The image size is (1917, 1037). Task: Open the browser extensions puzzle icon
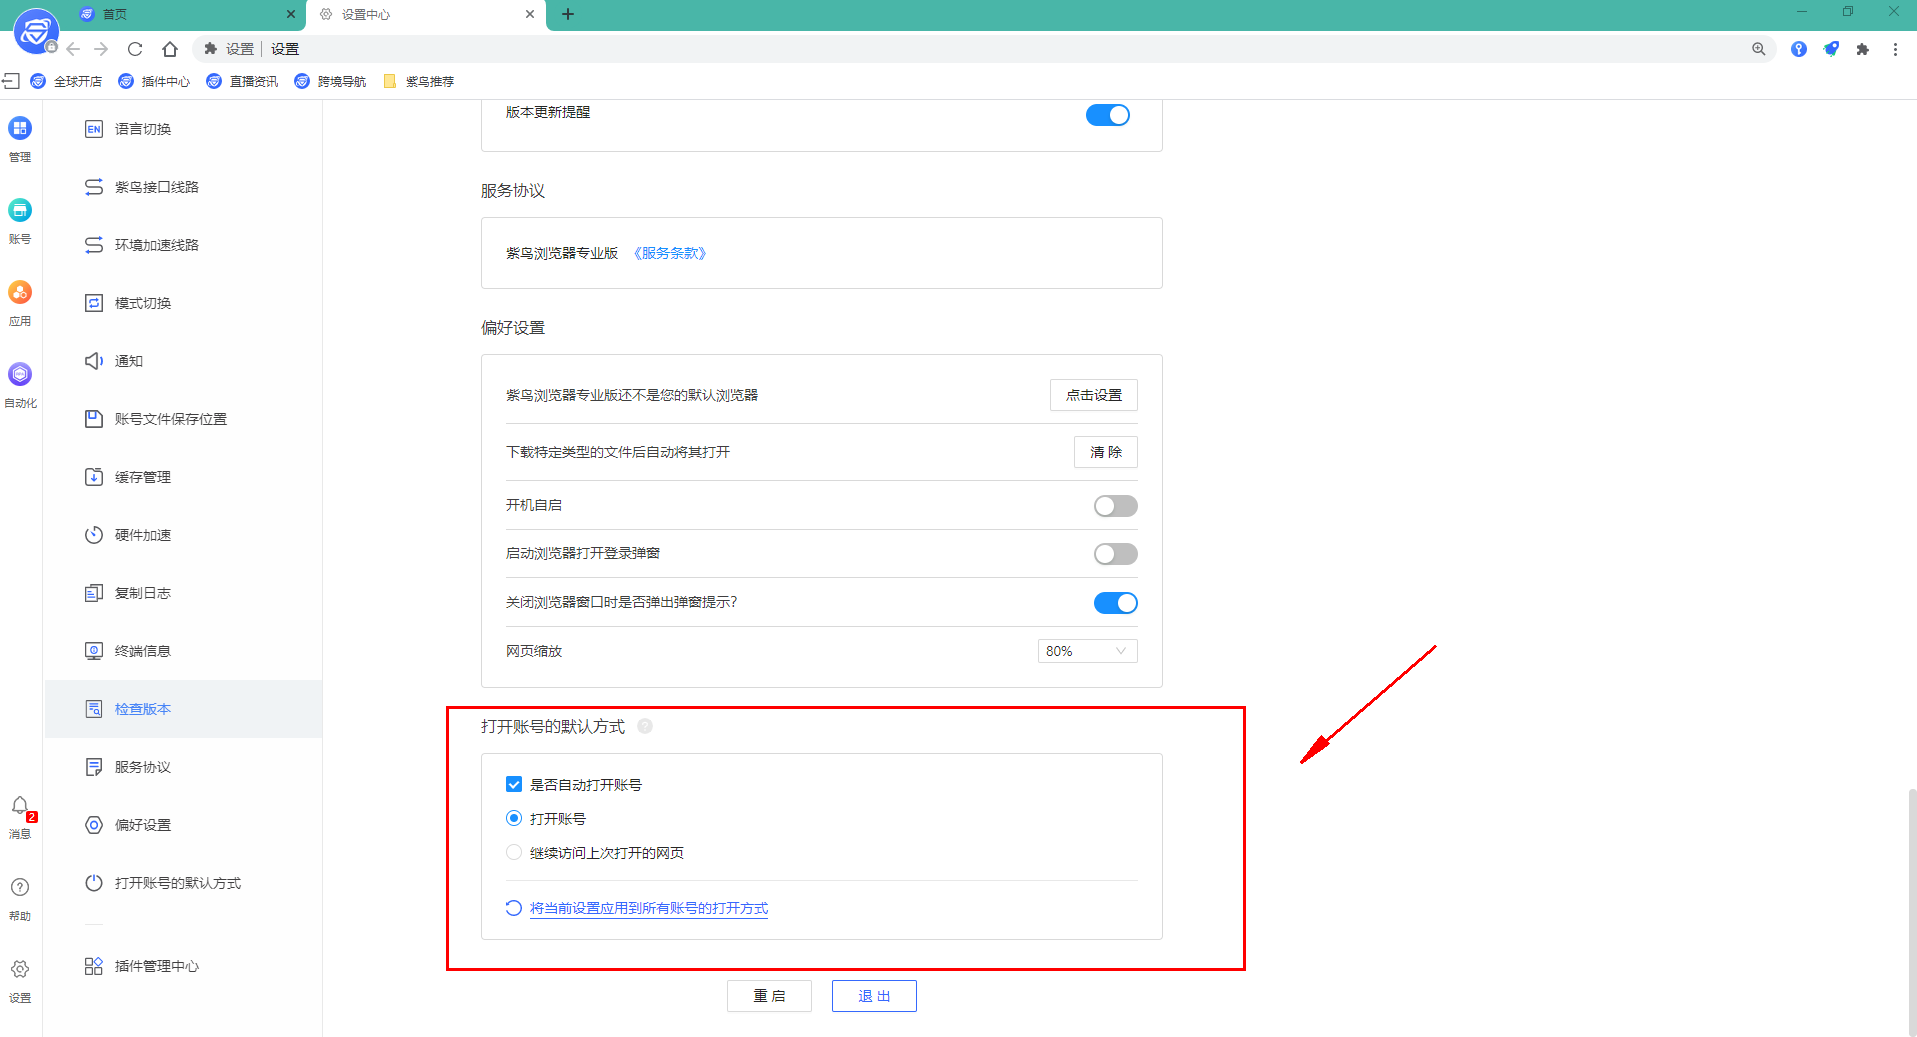1863,48
